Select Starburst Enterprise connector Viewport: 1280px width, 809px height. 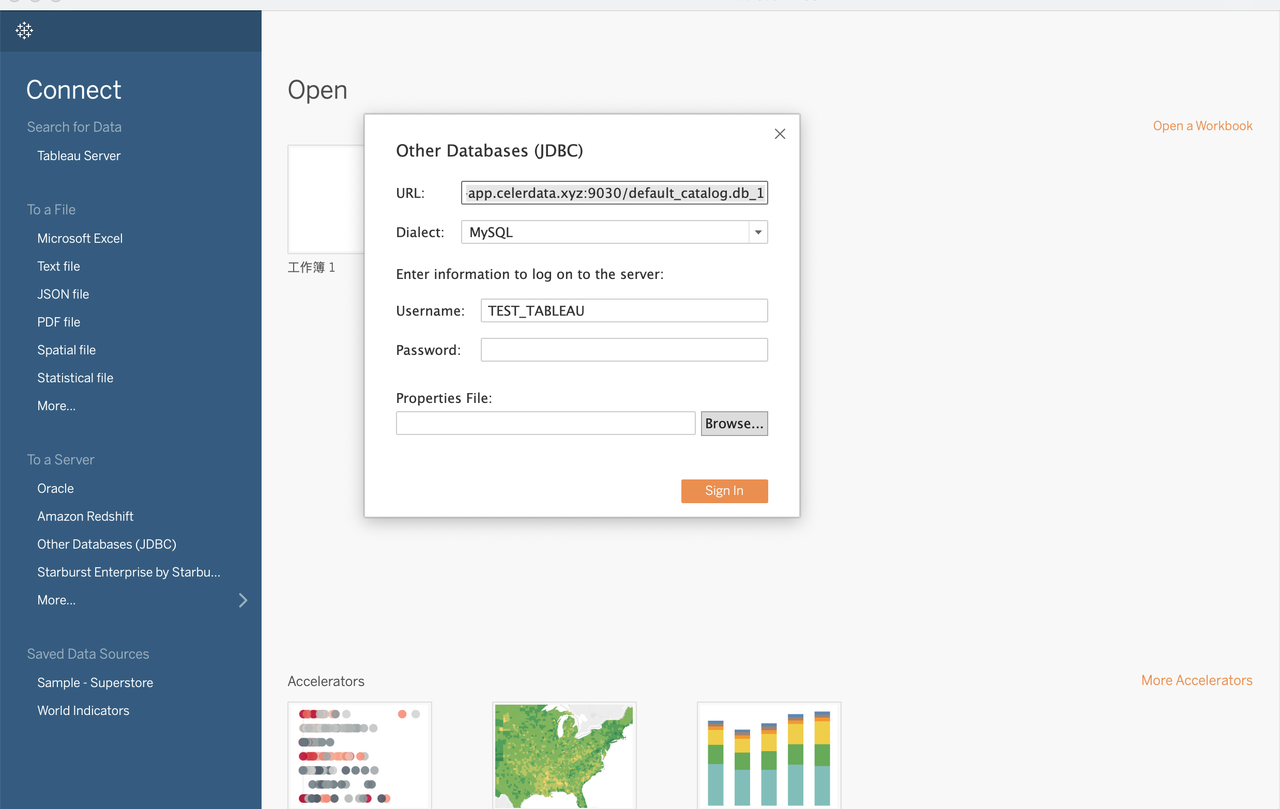click(128, 572)
